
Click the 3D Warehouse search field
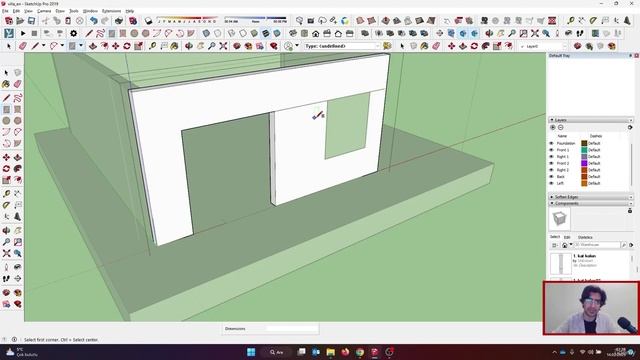[x=597, y=245]
